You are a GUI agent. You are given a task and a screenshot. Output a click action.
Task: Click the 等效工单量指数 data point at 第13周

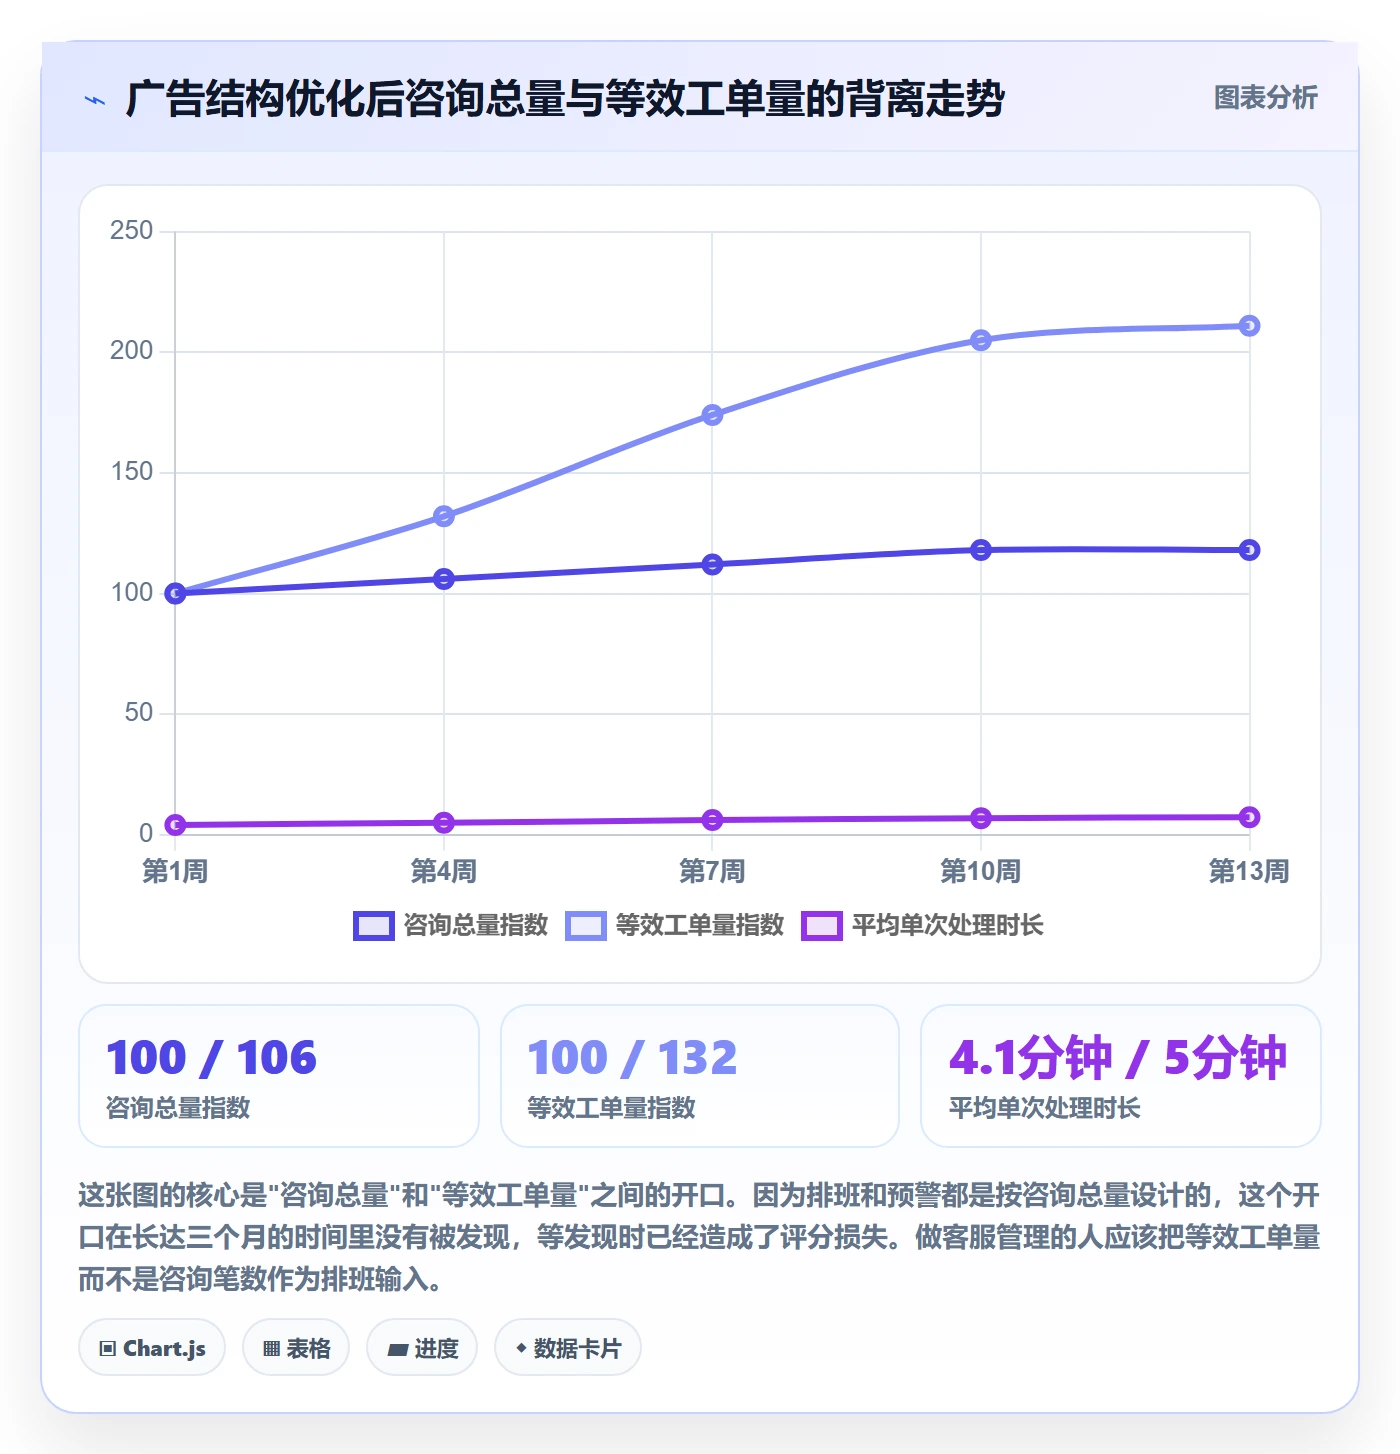[x=1249, y=326]
